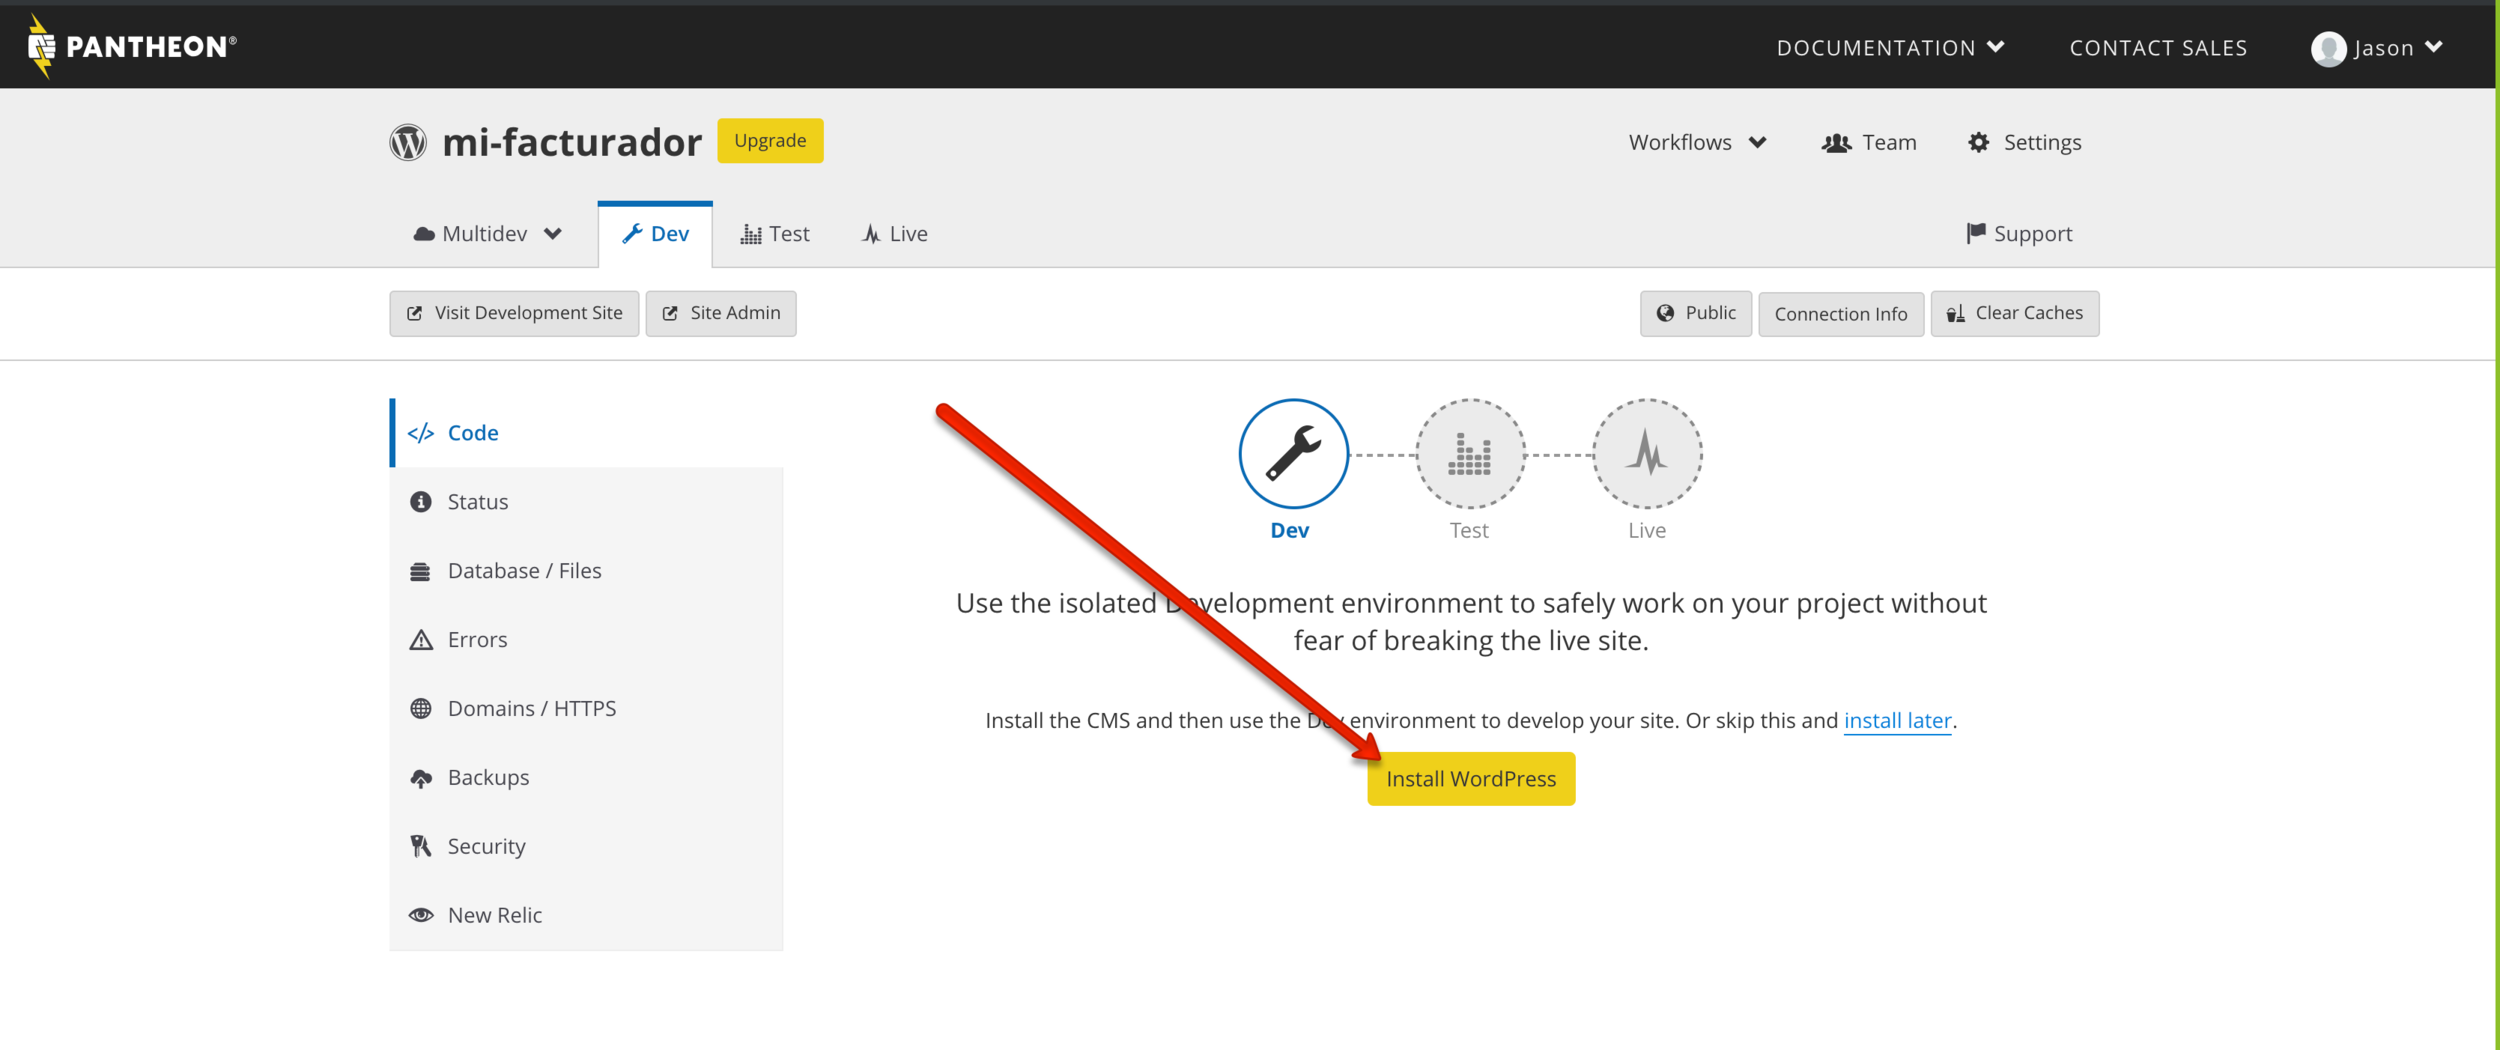Image resolution: width=2500 pixels, height=1050 pixels.
Task: Click the WordPress logo beside mi-facturador
Action: pos(408,142)
